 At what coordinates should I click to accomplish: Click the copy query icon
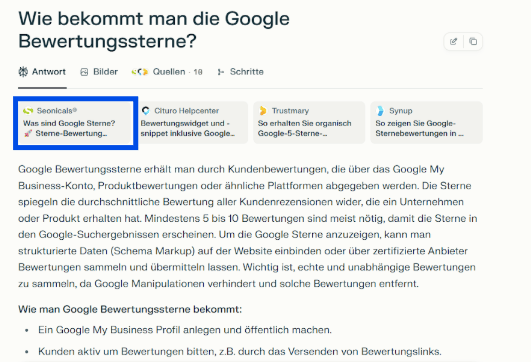click(473, 42)
